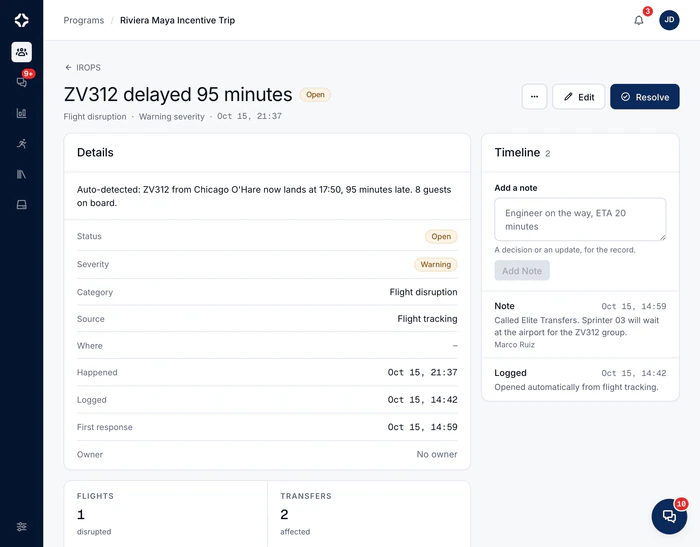700x547 pixels.
Task: Open the guests people icon in sidebar
Action: (x=21, y=52)
